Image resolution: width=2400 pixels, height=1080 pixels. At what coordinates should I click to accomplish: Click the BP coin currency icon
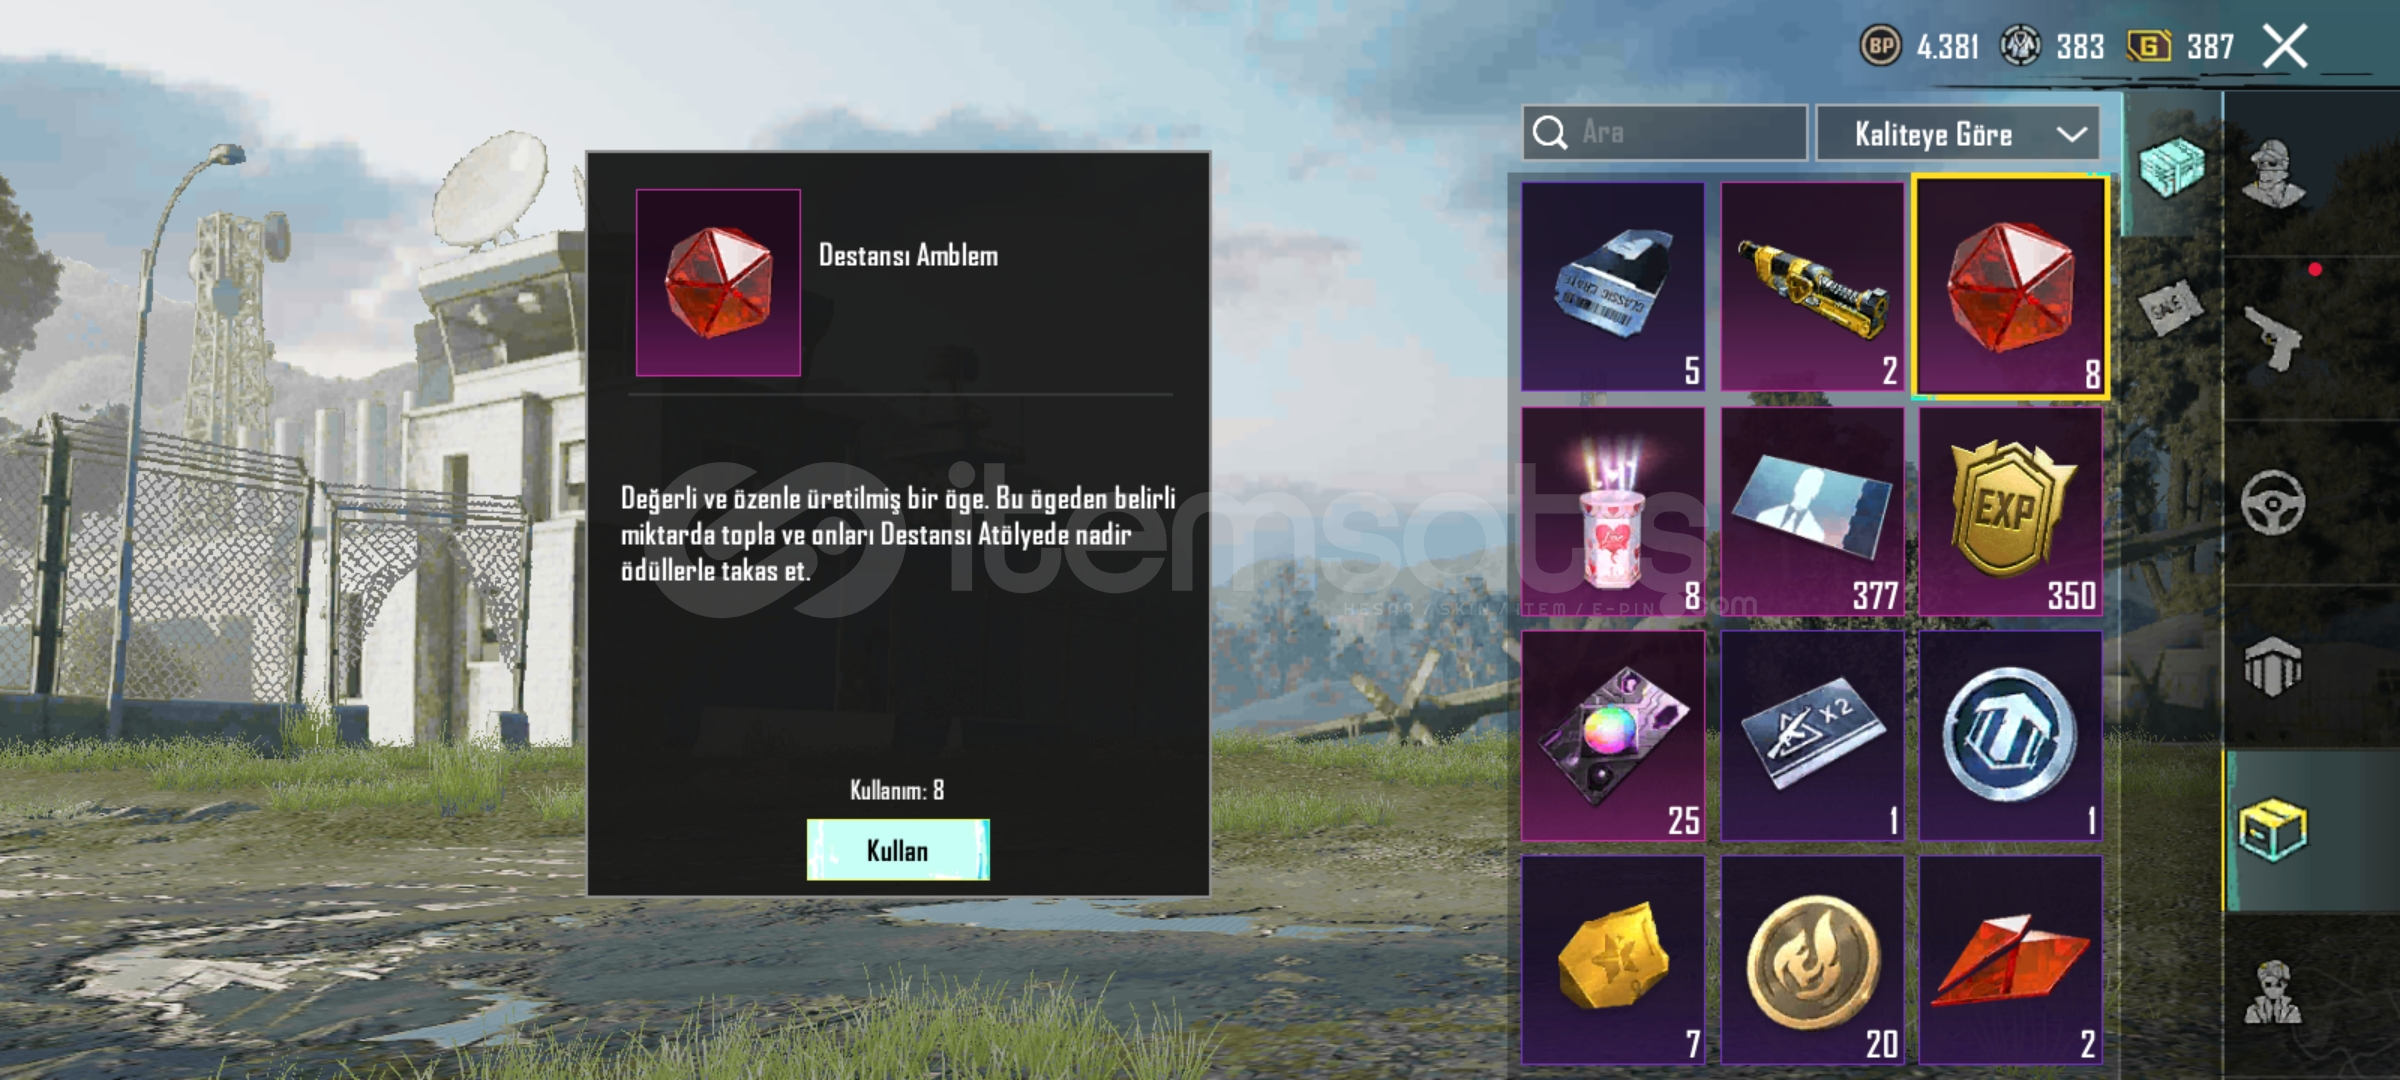point(1881,46)
